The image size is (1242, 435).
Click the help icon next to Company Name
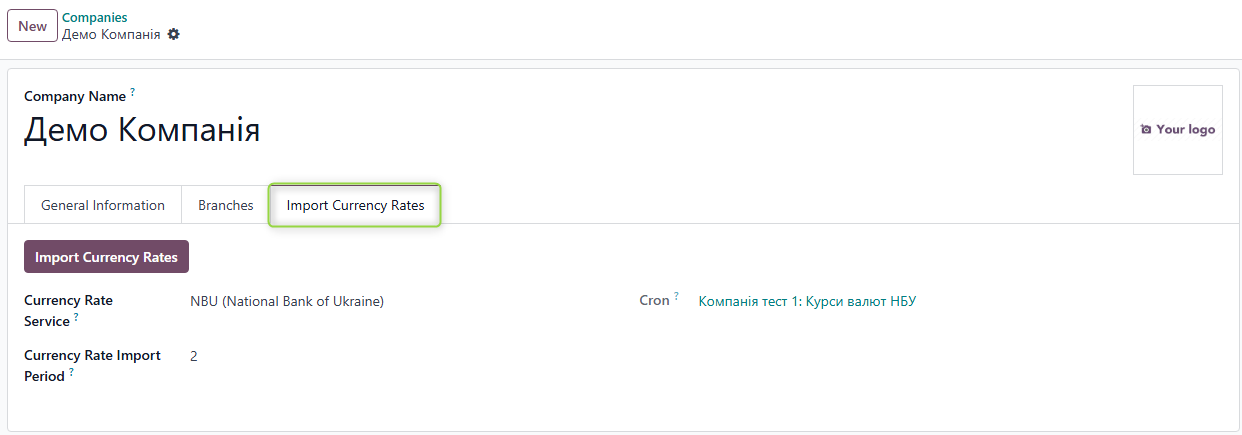pos(132,92)
